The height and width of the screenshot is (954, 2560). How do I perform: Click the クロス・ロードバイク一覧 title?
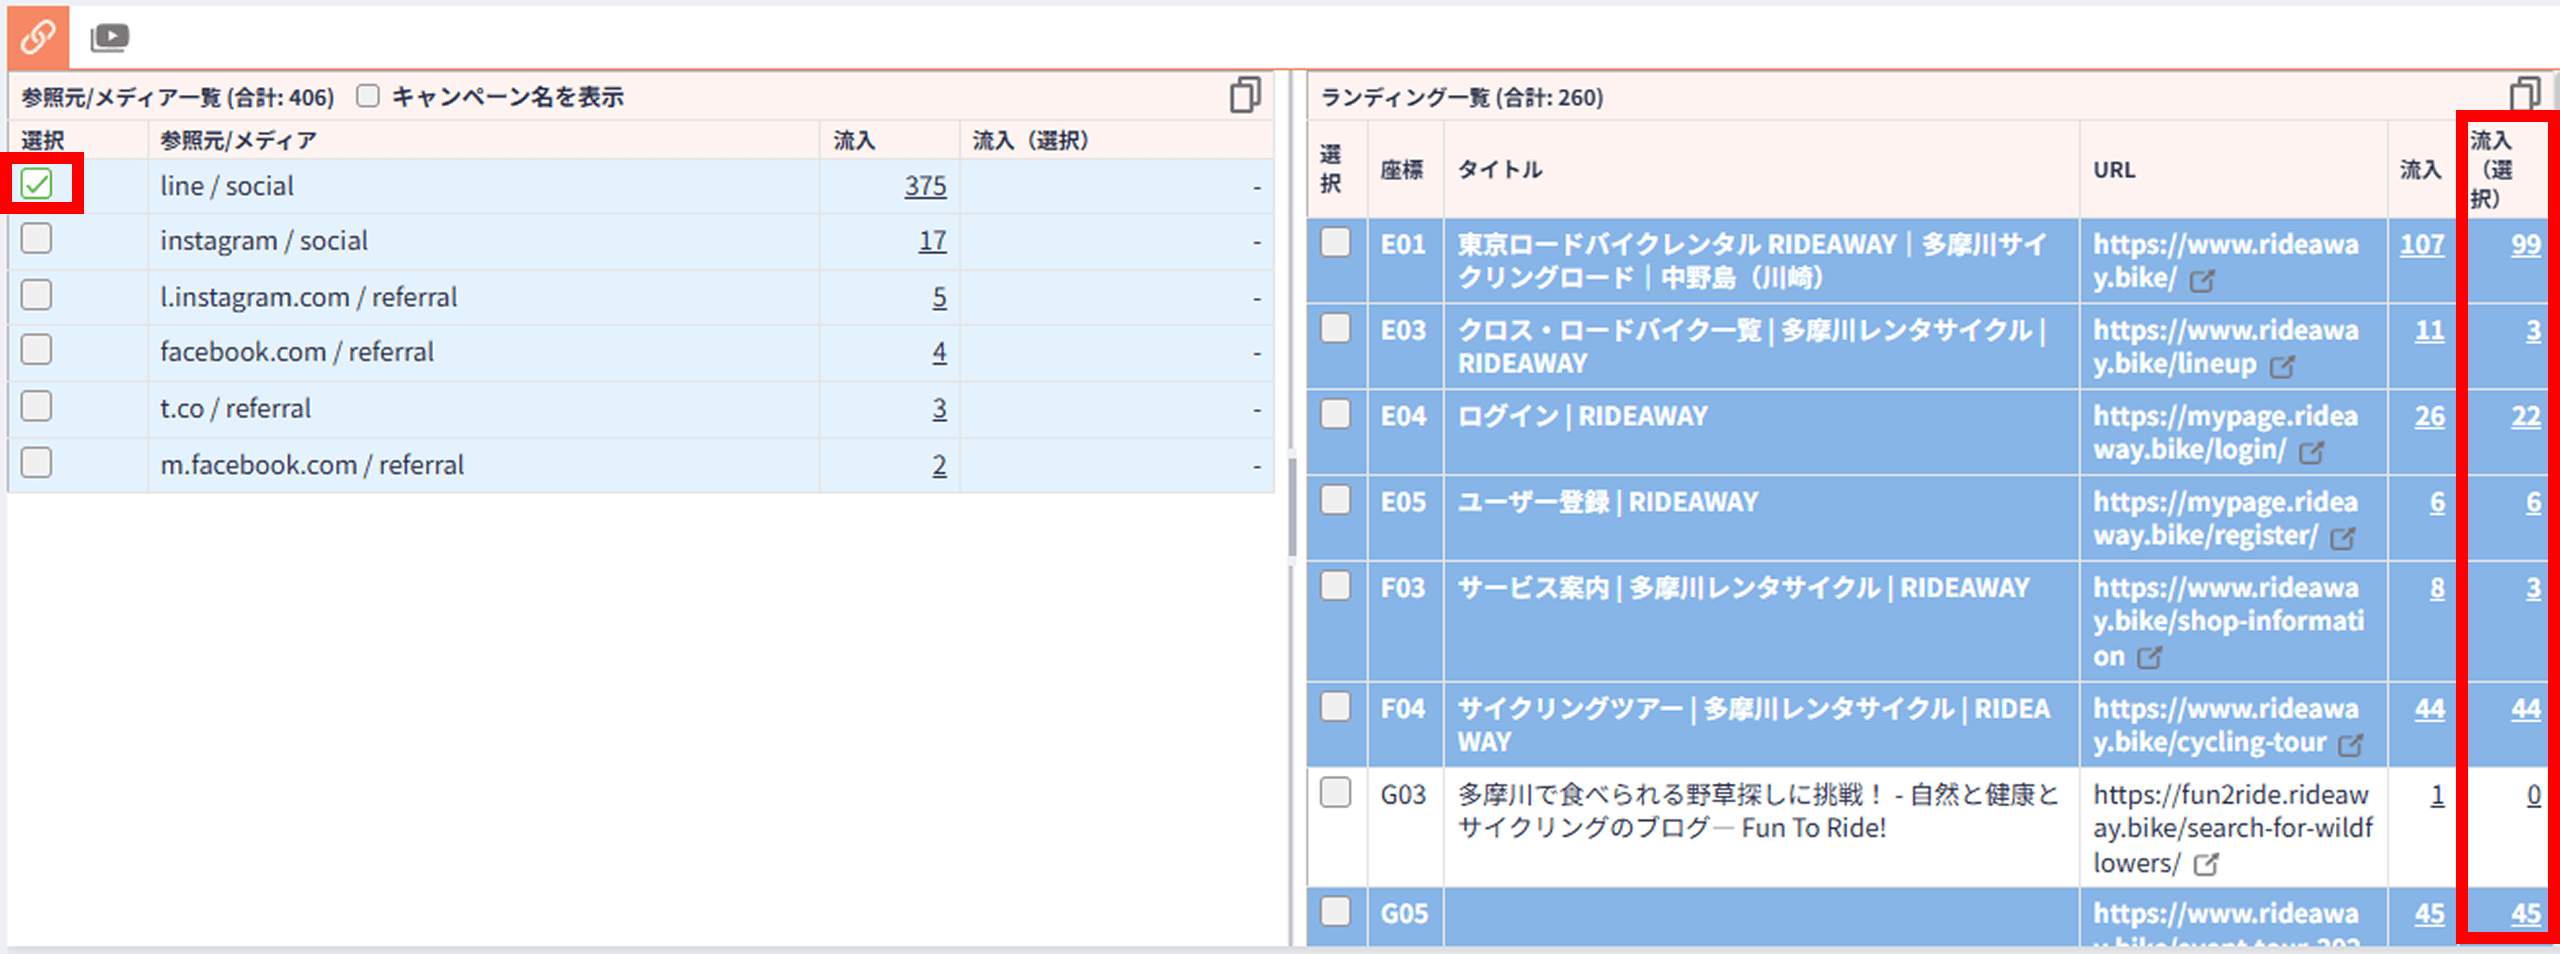pos(1752,346)
